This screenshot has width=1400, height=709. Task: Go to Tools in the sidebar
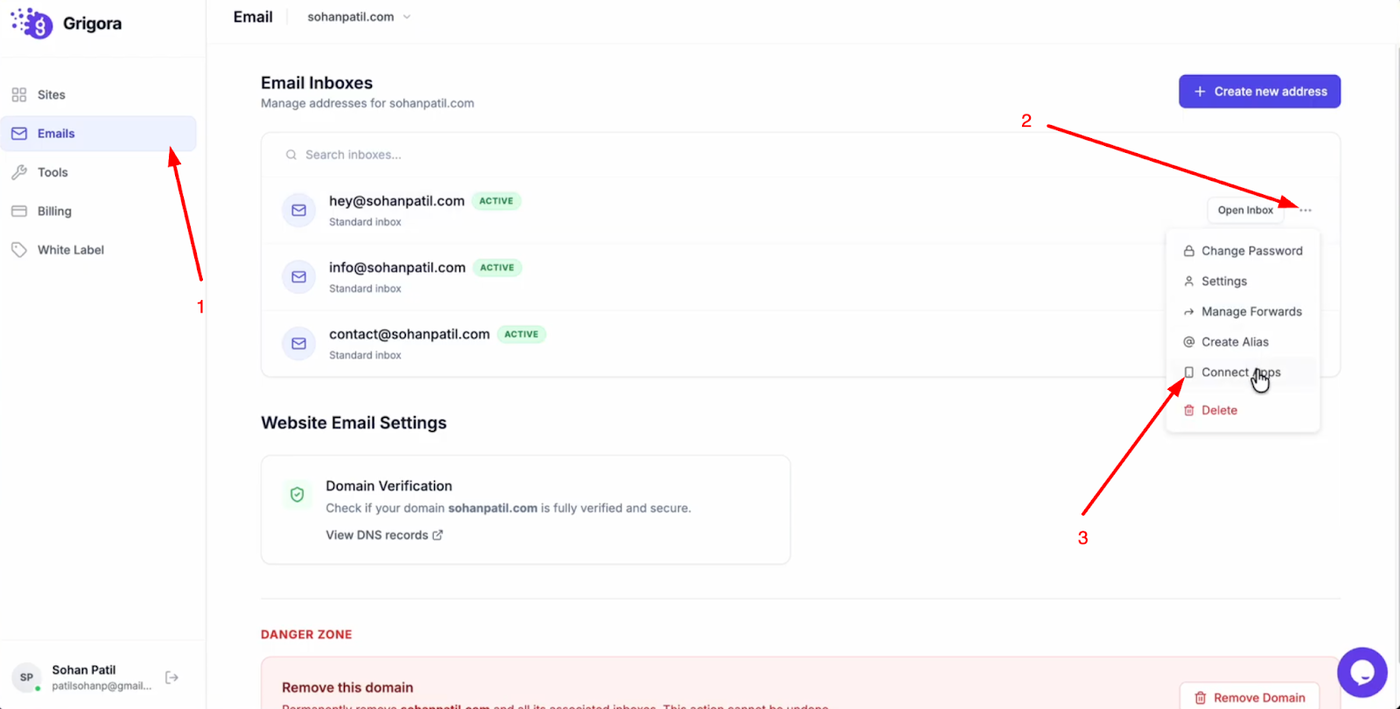(x=52, y=172)
